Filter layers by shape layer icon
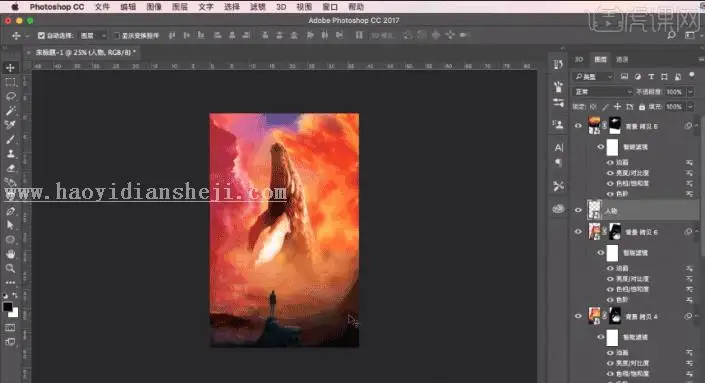The height and width of the screenshot is (383, 705). (x=664, y=77)
